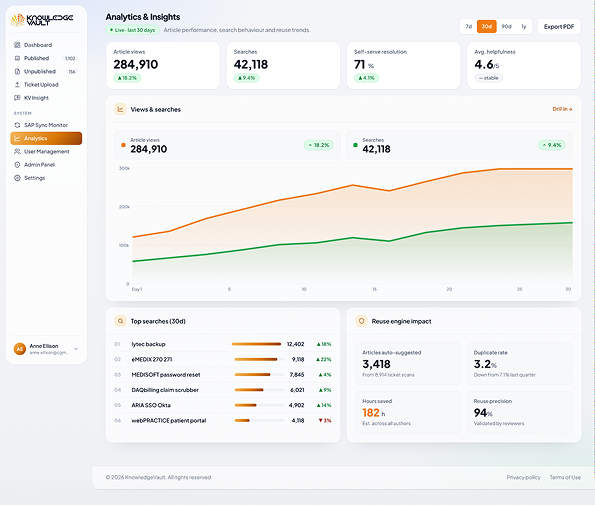
Task: Click the Admin Panel shield icon
Action: 17,165
